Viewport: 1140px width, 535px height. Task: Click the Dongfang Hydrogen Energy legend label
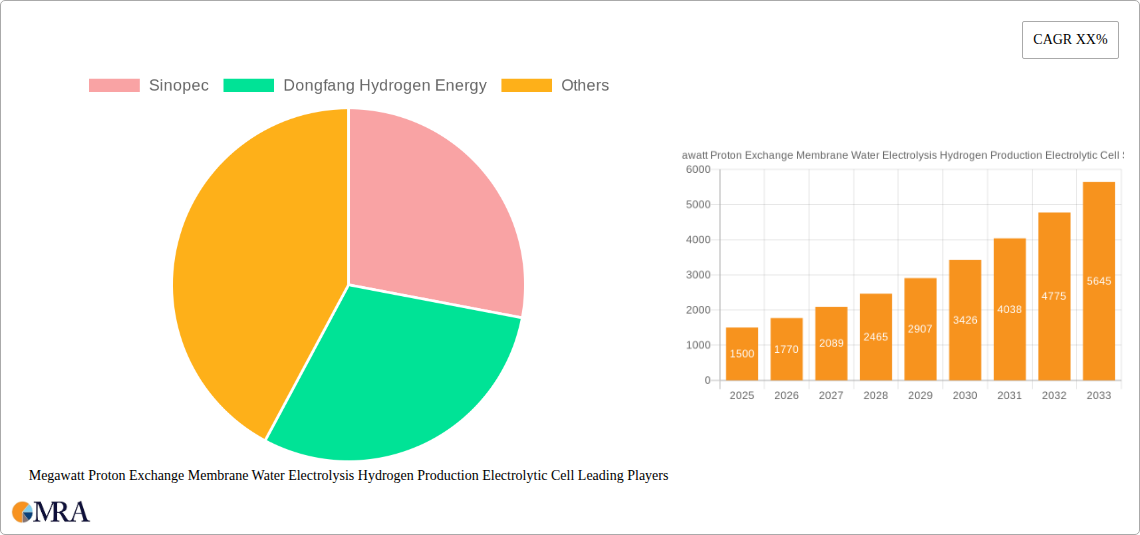tap(385, 86)
